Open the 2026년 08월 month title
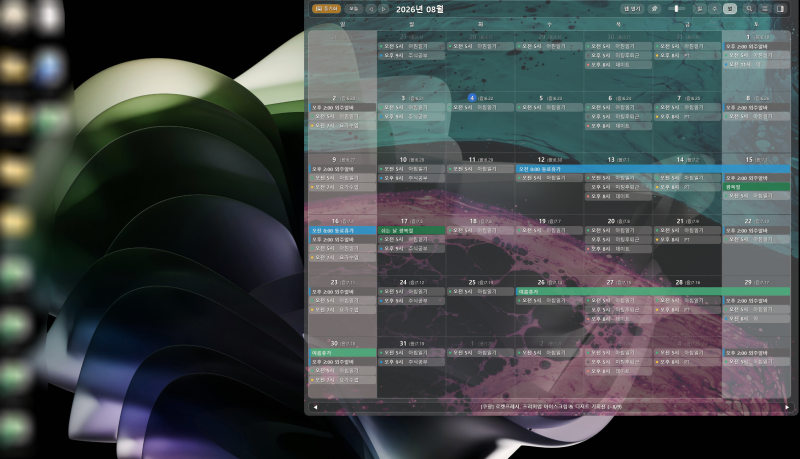This screenshot has height=459, width=800. [420, 9]
